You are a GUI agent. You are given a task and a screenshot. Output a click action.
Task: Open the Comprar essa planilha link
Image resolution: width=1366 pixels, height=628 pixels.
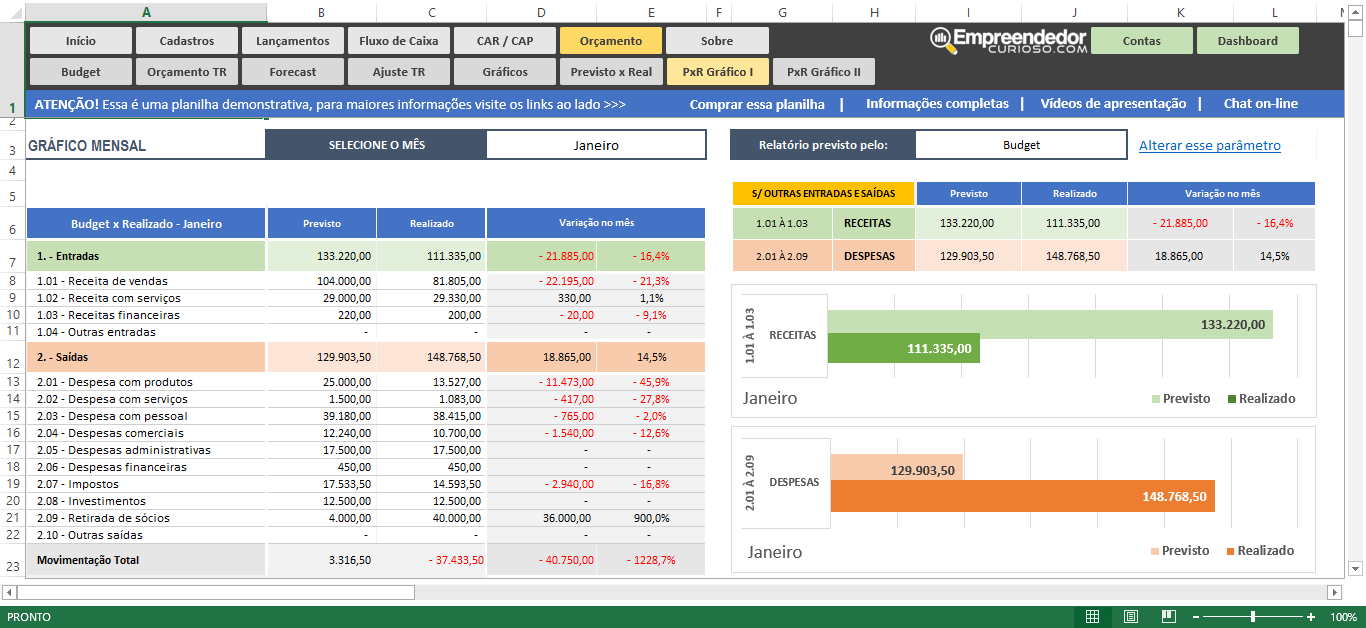pyautogui.click(x=757, y=104)
